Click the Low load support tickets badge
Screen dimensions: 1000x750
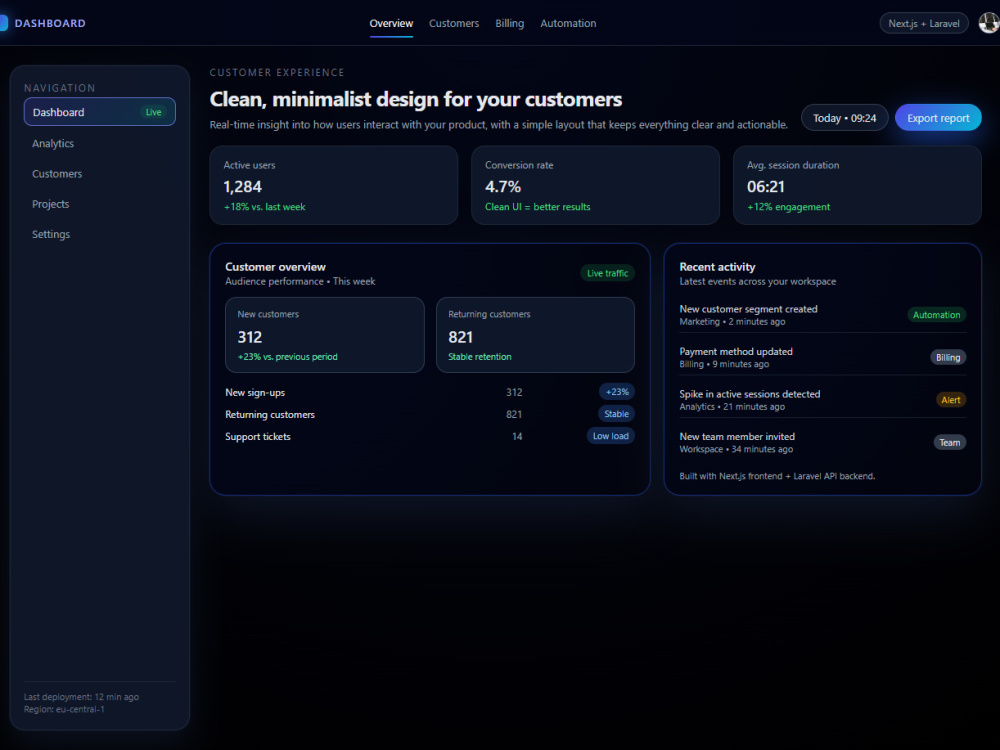(x=610, y=436)
